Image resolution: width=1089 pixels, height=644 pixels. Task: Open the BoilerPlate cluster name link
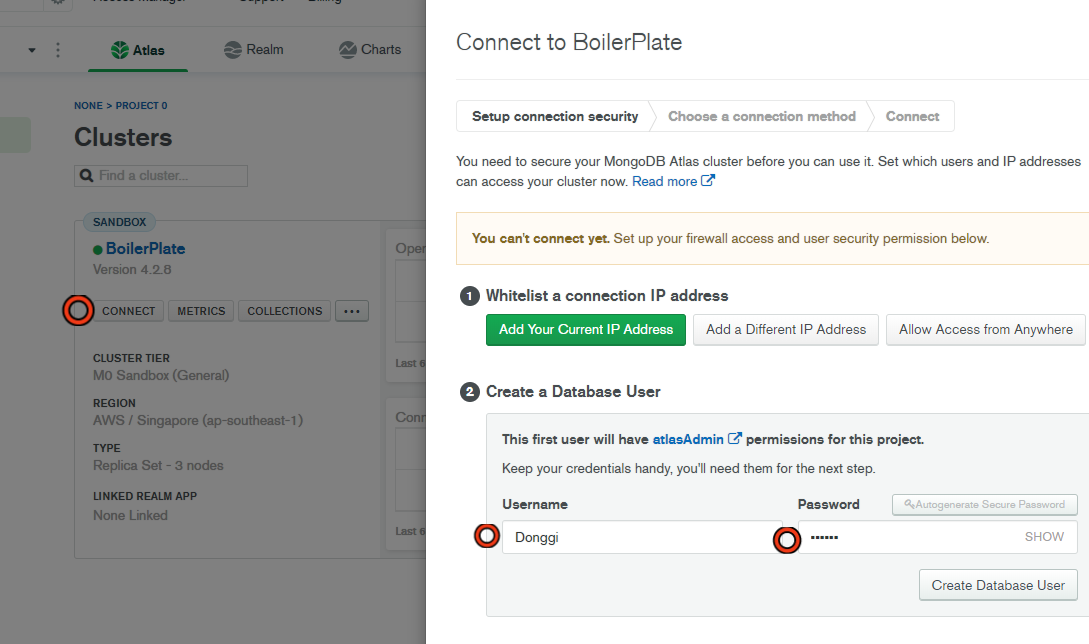pyautogui.click(x=145, y=249)
